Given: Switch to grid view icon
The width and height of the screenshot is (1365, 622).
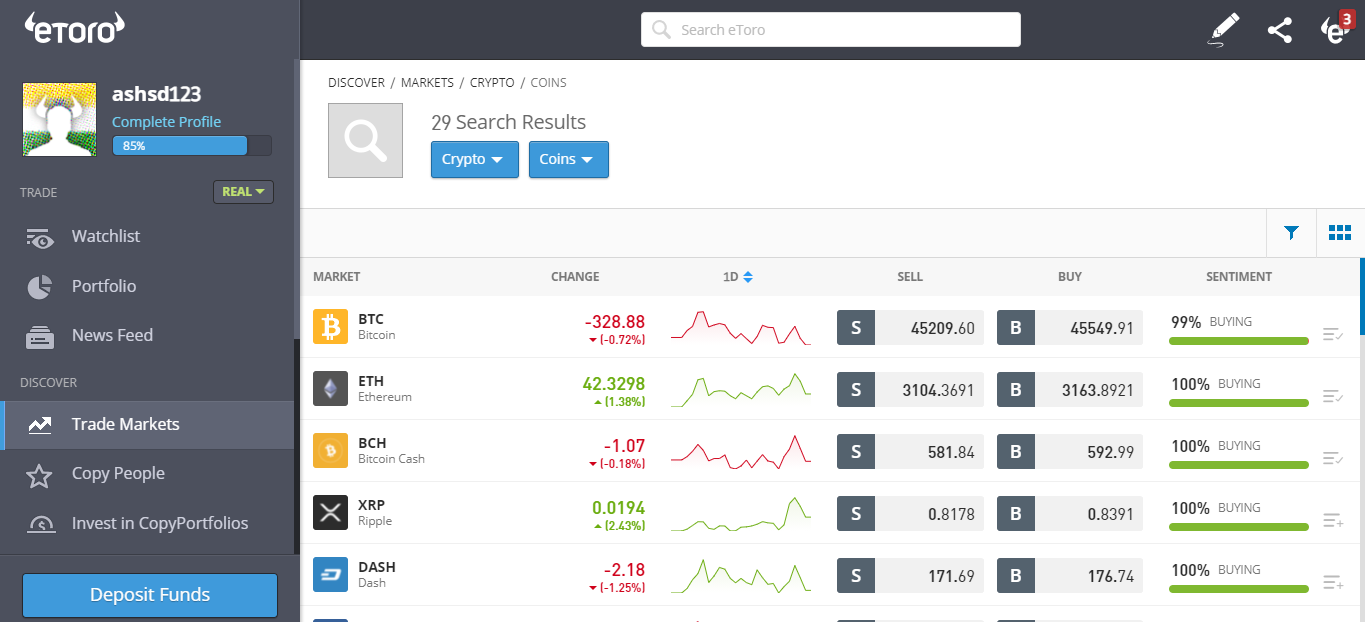Looking at the screenshot, I should pyautogui.click(x=1340, y=233).
